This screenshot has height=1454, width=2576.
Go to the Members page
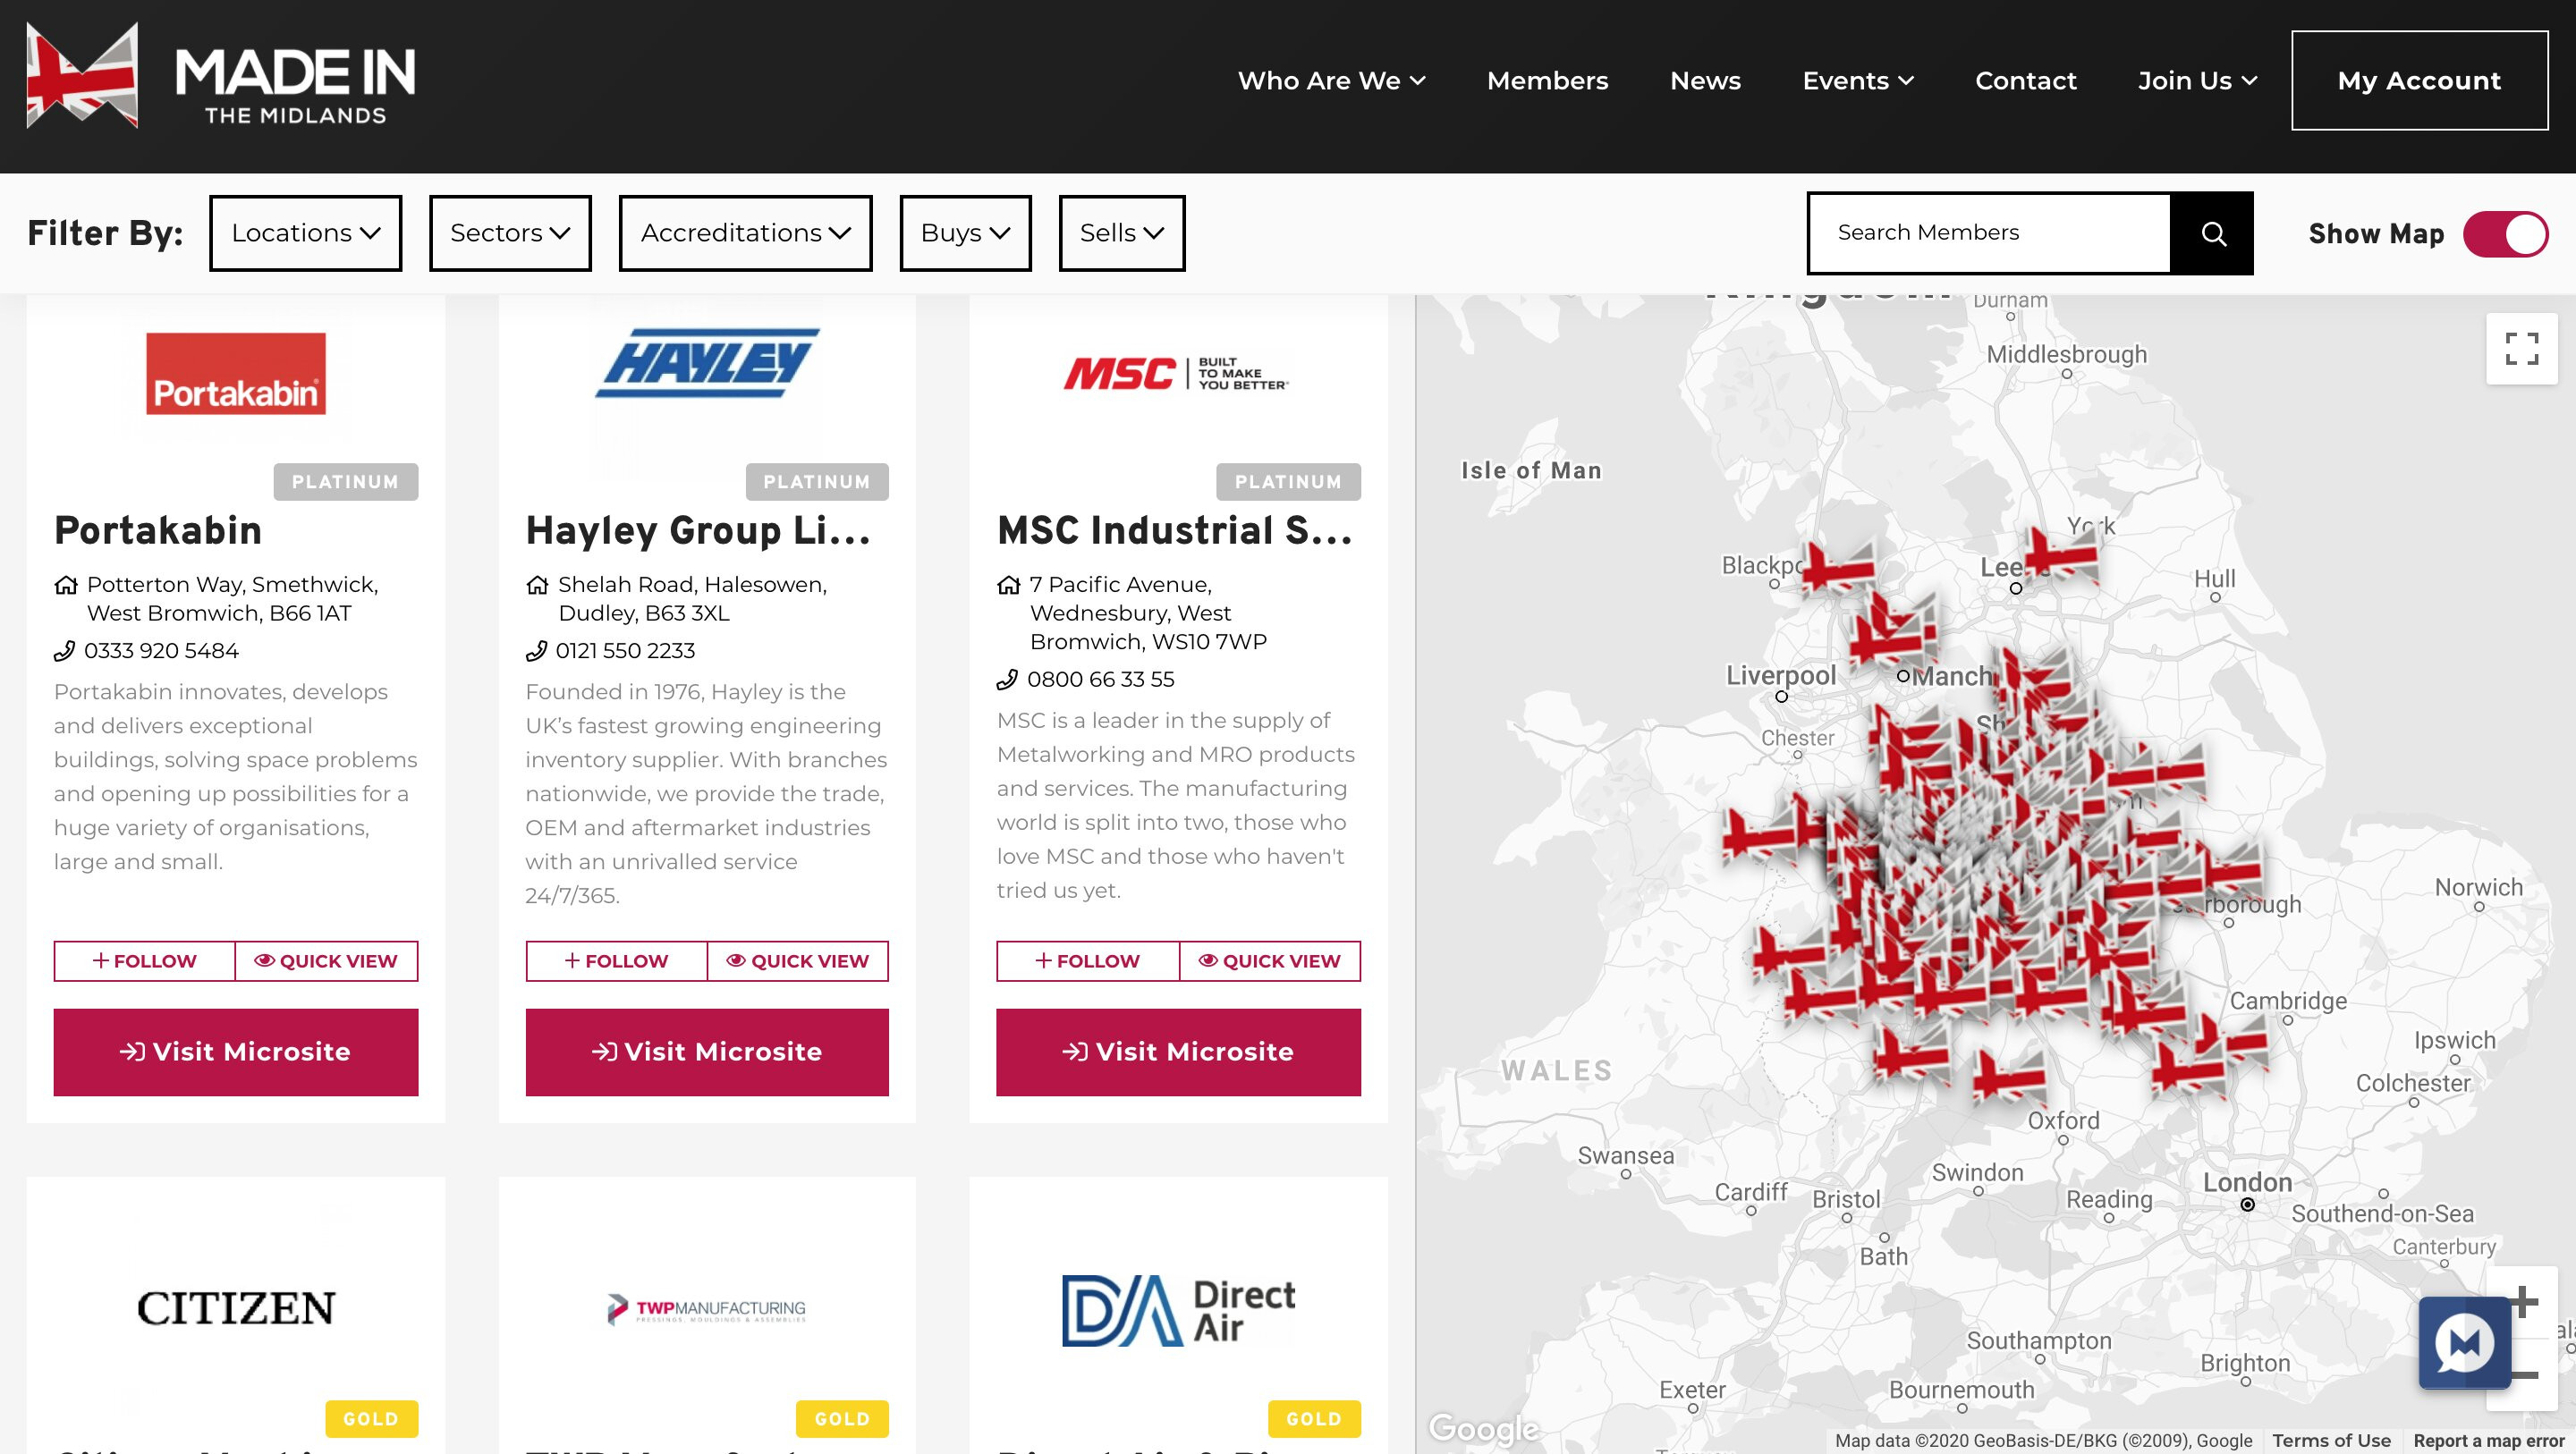[1547, 81]
